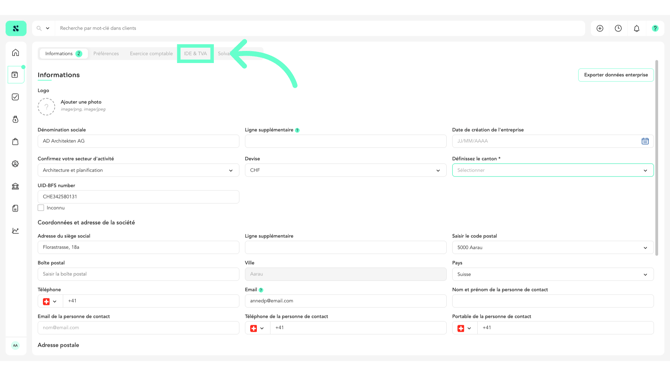The width and height of the screenshot is (670, 376).
Task: Click the calendar icon in creation date field
Action: pyautogui.click(x=645, y=141)
